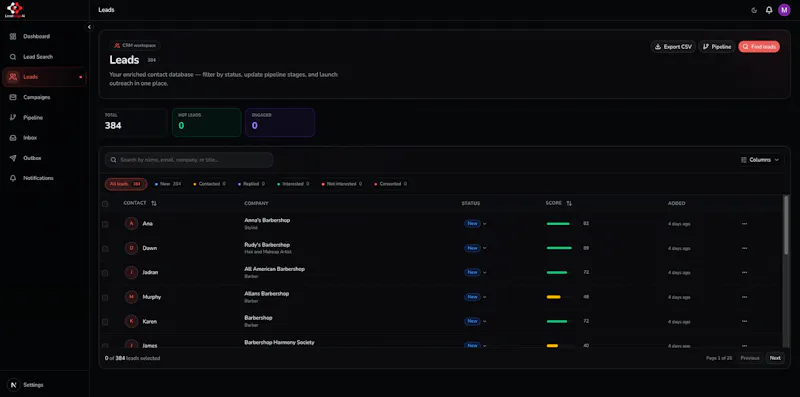Image resolution: width=800 pixels, height=397 pixels.
Task: Click the Outbox paper plane icon
Action: (13, 158)
